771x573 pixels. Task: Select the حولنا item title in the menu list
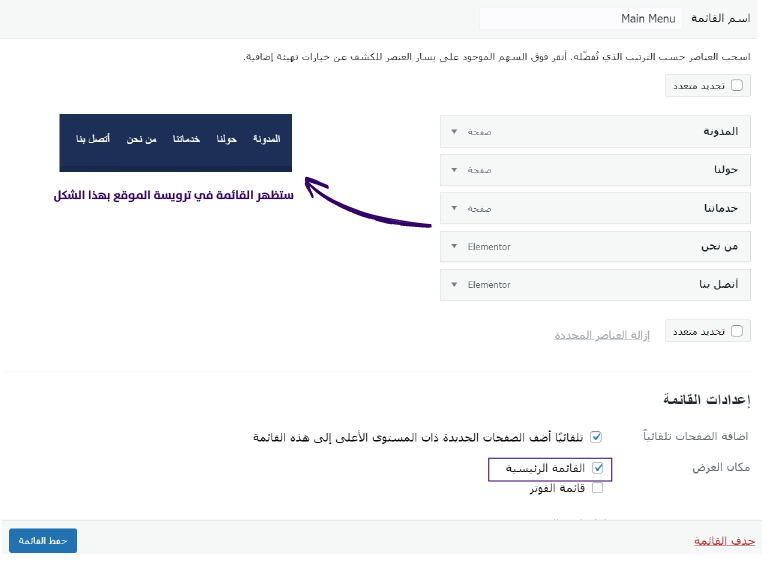pos(725,170)
